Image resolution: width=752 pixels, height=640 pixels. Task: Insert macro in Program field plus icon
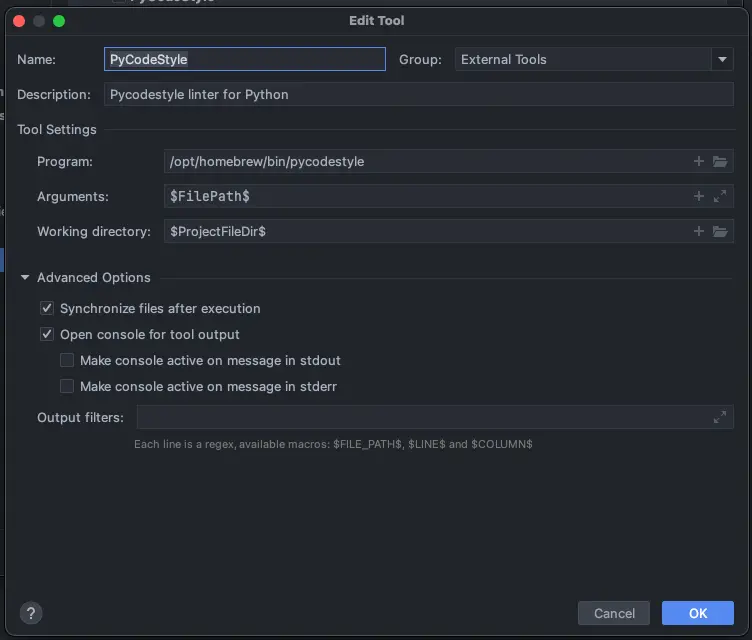tap(698, 161)
